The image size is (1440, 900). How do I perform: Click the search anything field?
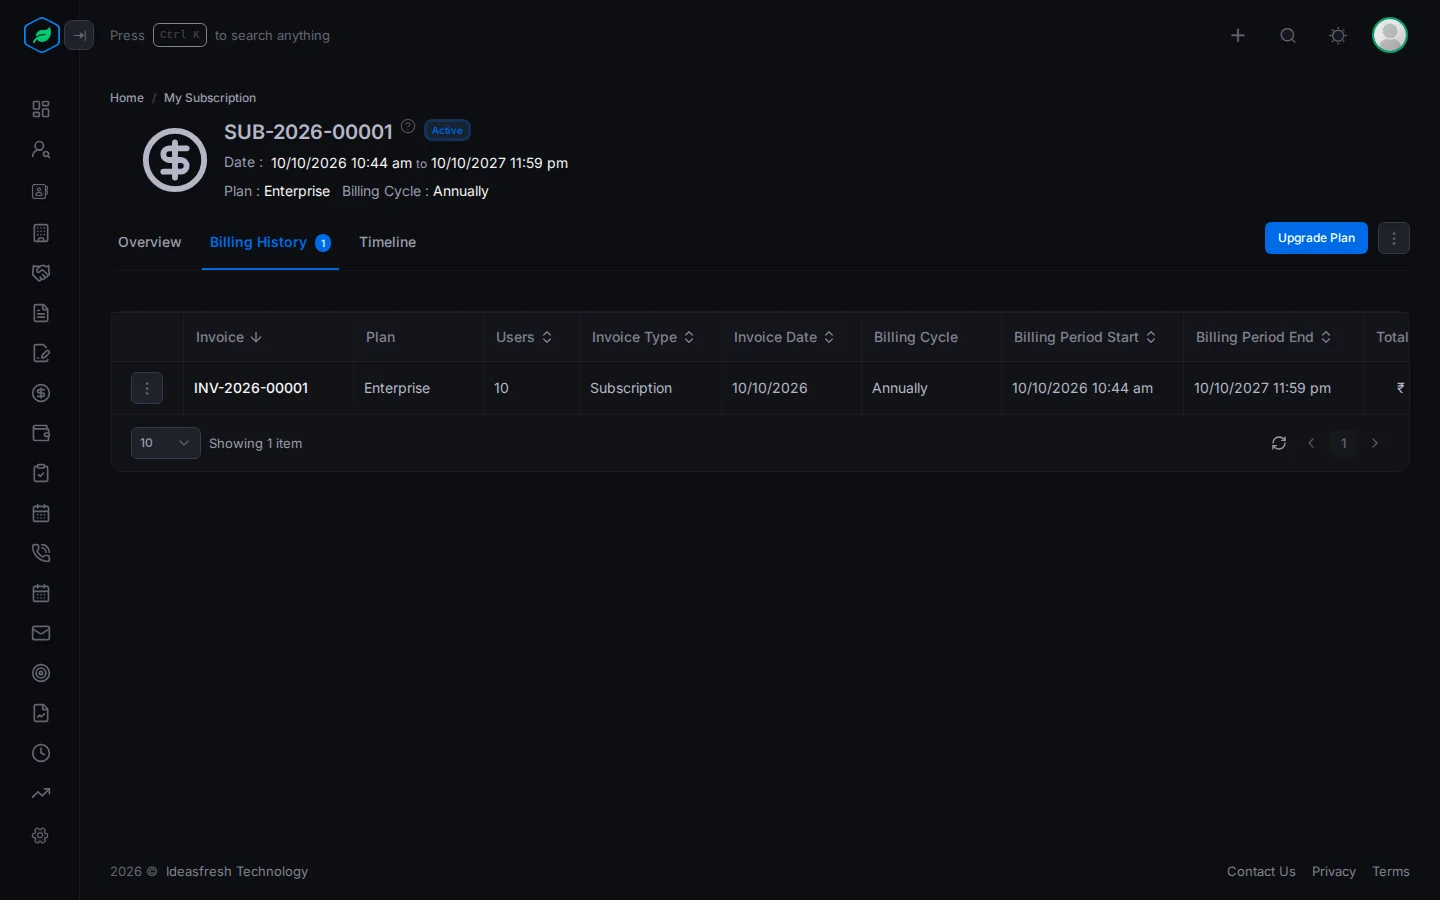tap(220, 35)
